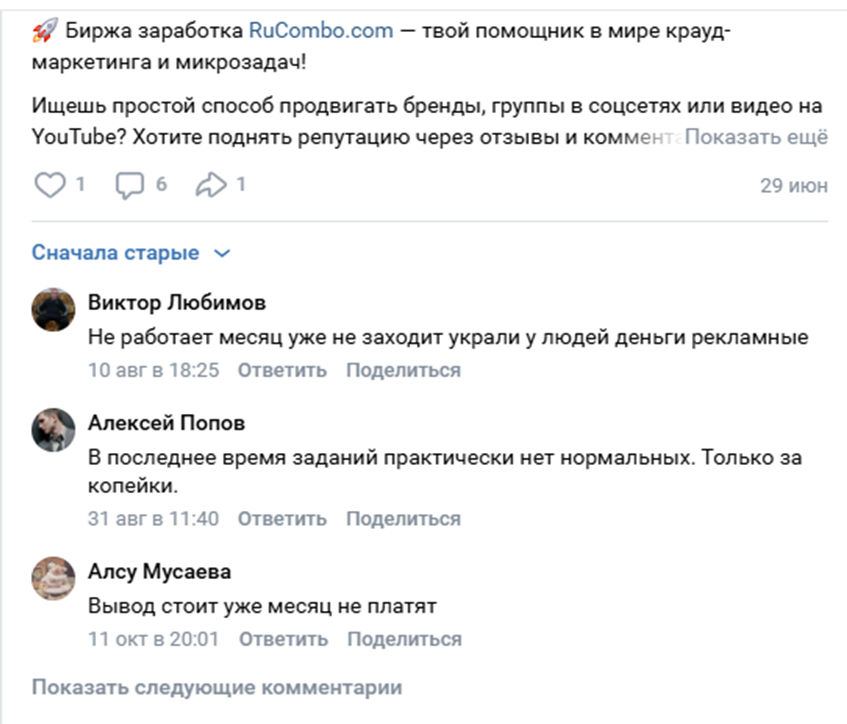Reply to Алексей Попов's comment
Screen dimensions: 847x724
click(282, 519)
